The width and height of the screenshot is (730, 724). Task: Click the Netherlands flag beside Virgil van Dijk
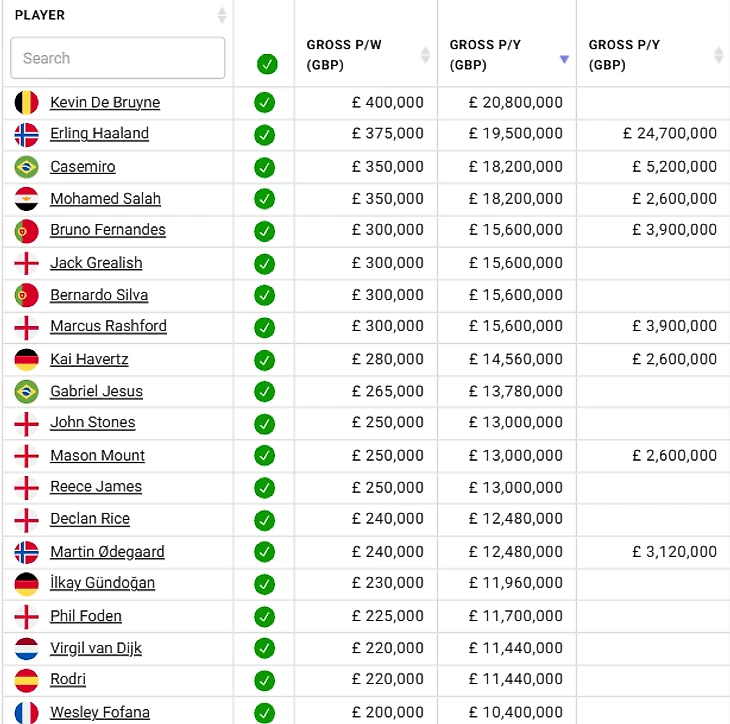(27, 649)
